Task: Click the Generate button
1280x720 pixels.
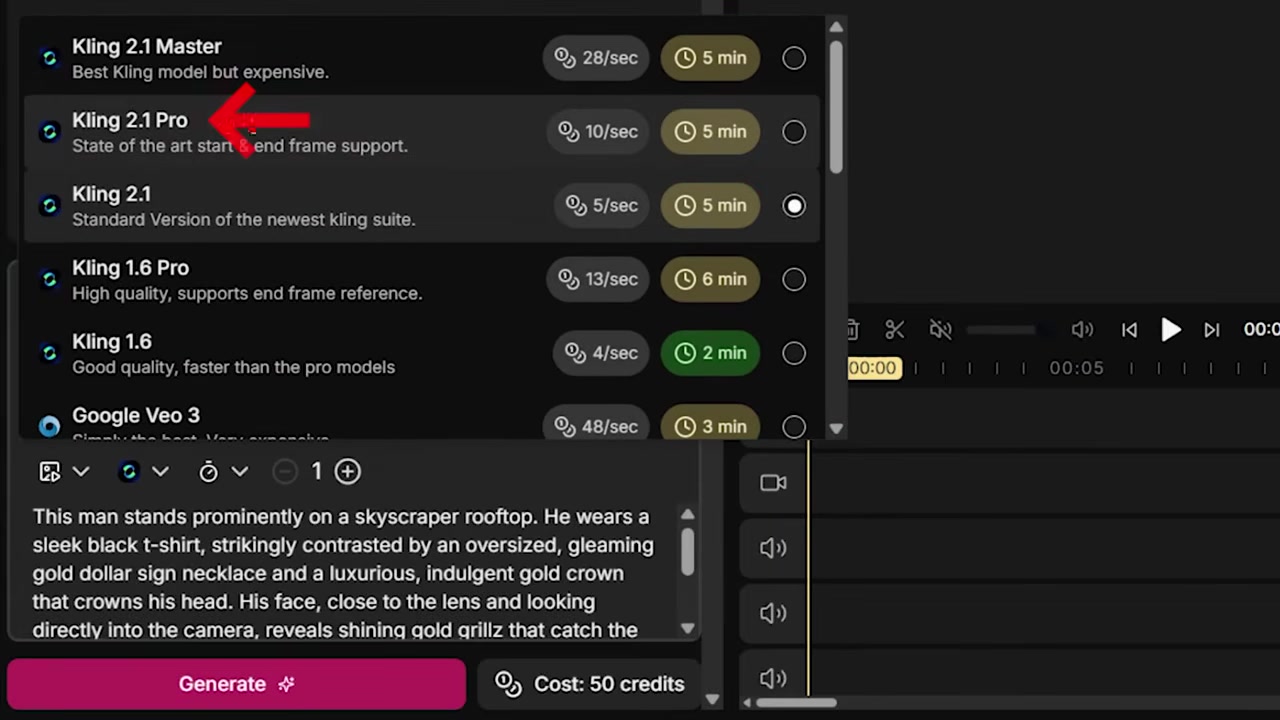Action: point(236,684)
